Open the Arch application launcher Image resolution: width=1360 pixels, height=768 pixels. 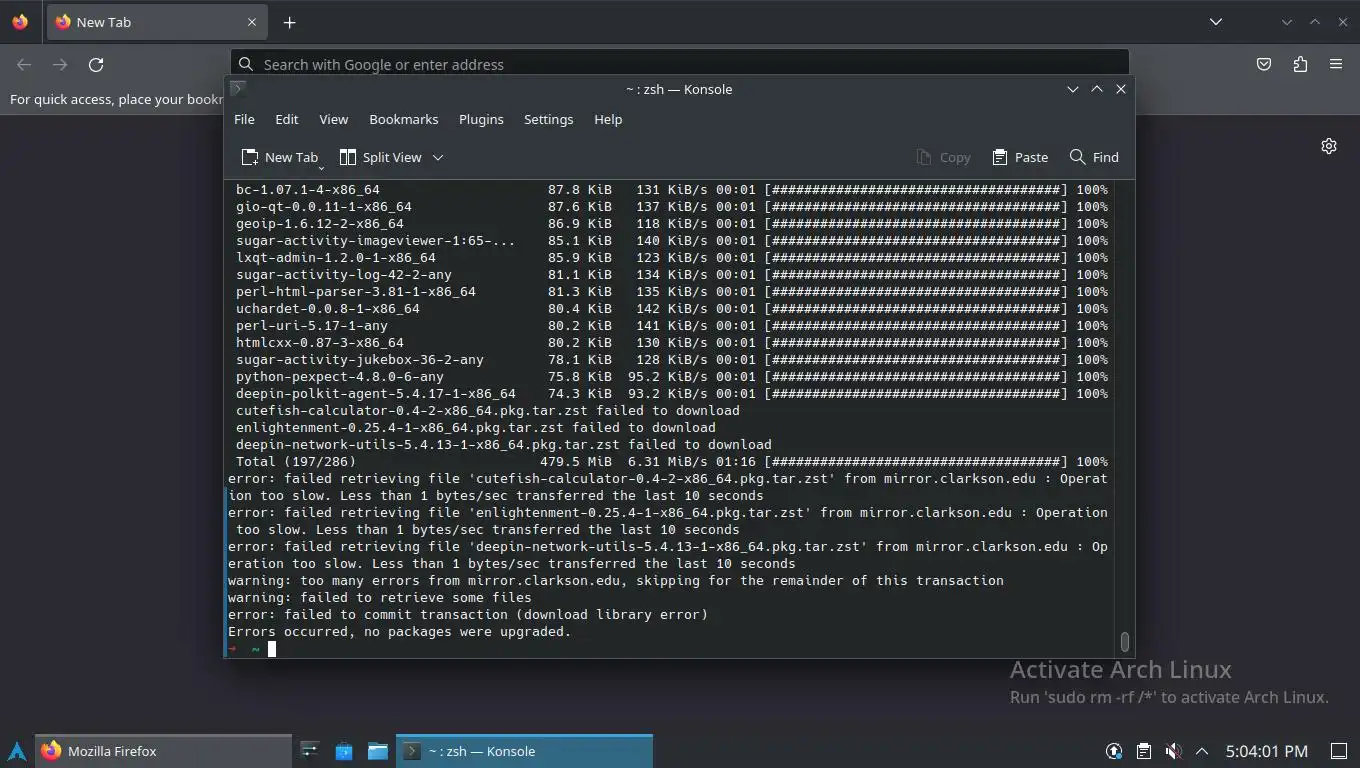[x=17, y=751]
